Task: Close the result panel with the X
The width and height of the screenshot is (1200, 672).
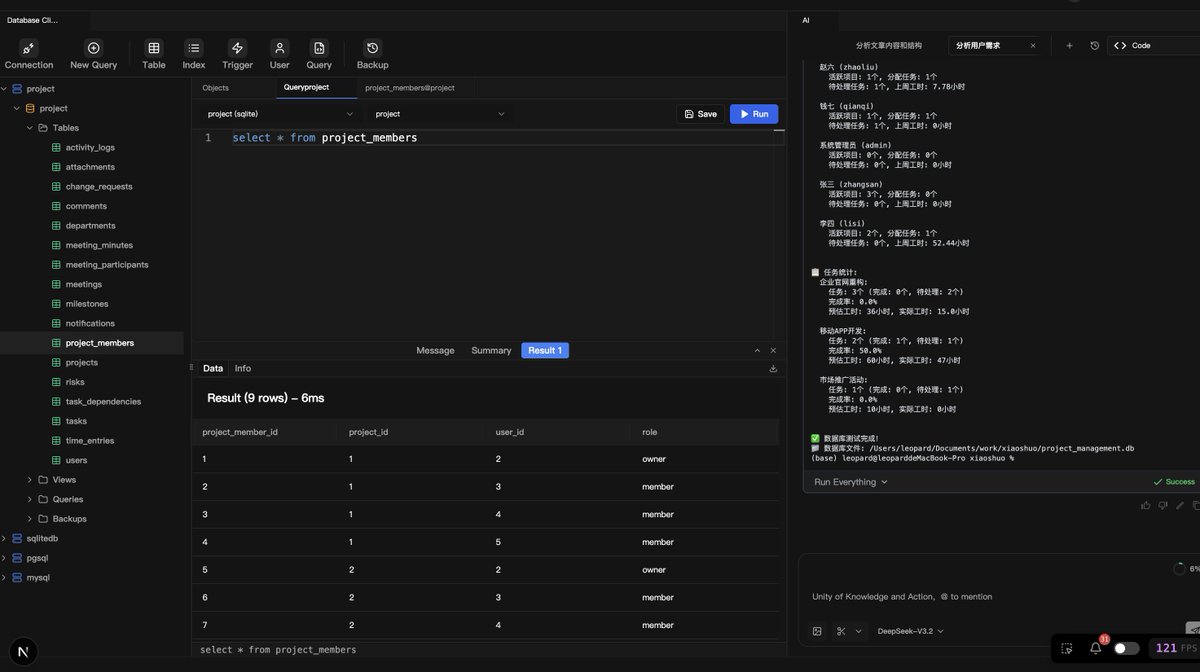Action: 773,351
